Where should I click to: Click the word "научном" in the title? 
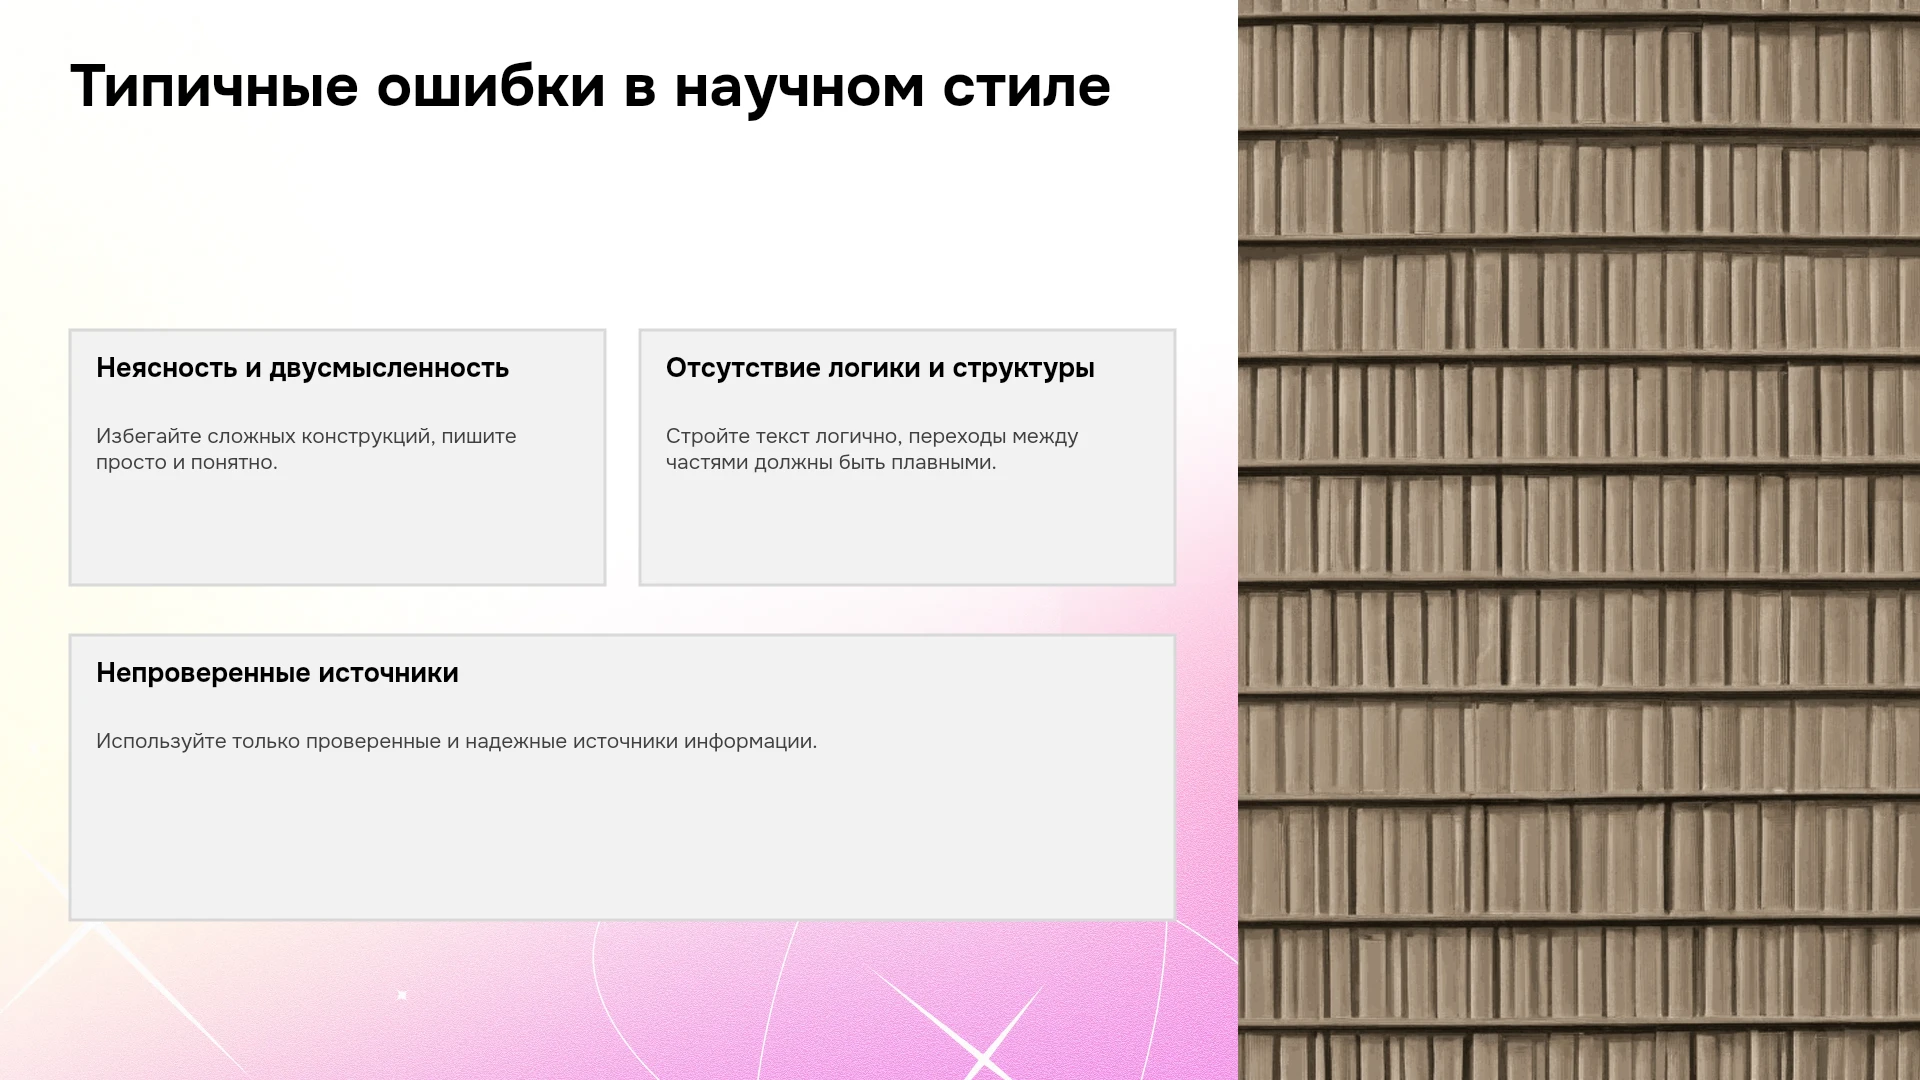tap(799, 86)
